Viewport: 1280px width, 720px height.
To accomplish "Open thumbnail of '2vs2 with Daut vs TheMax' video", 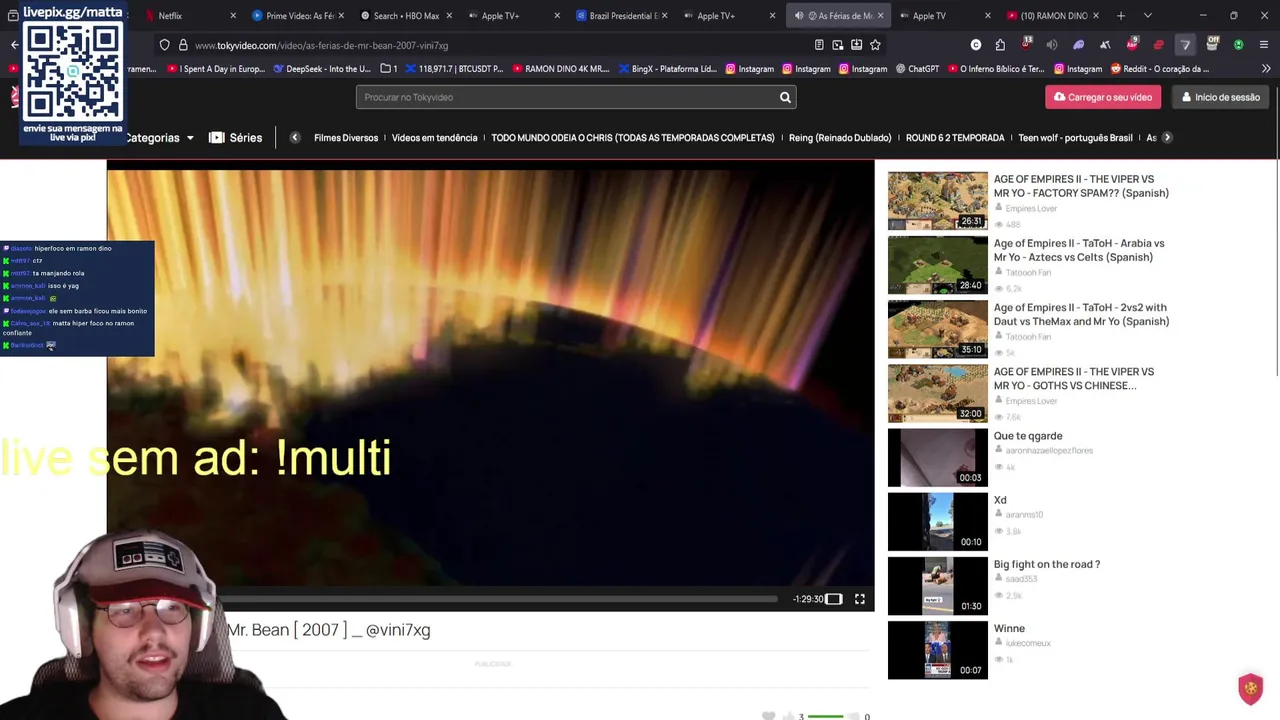I will tap(938, 329).
